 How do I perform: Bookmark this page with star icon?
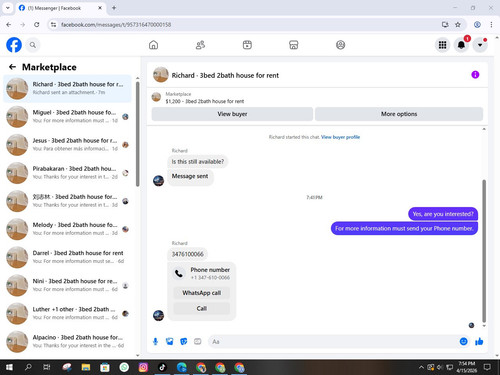point(458,24)
